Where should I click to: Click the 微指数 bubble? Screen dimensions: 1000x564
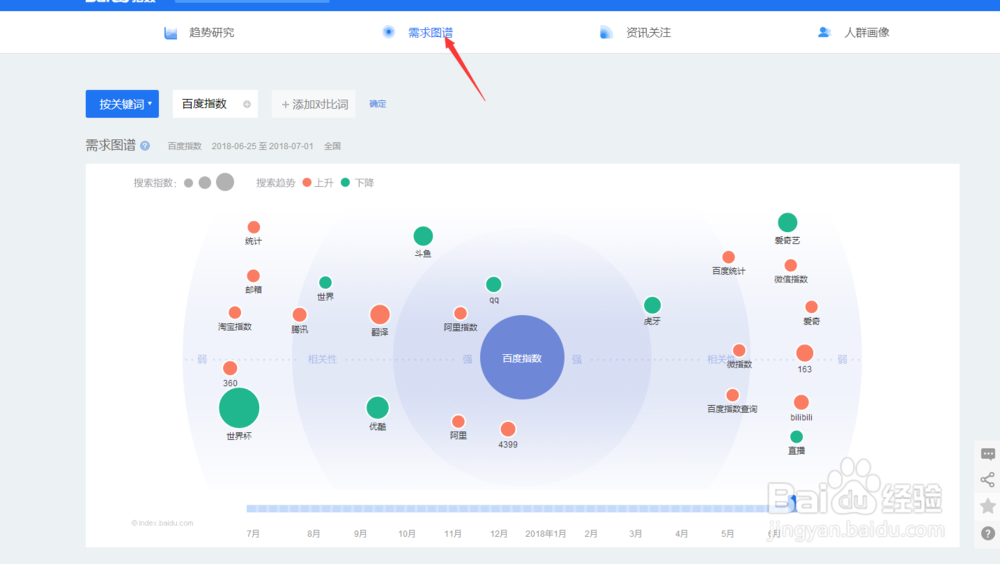(739, 350)
